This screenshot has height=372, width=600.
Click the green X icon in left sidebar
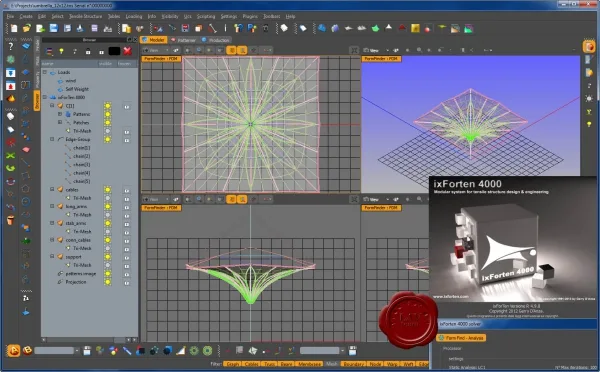[11, 155]
